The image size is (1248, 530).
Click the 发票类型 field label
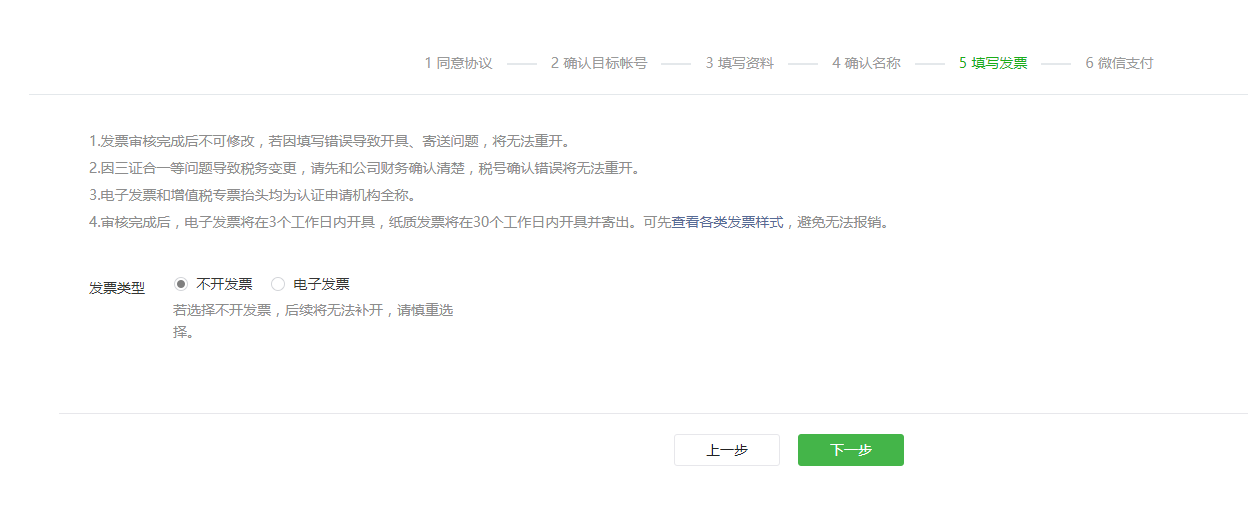coord(117,288)
